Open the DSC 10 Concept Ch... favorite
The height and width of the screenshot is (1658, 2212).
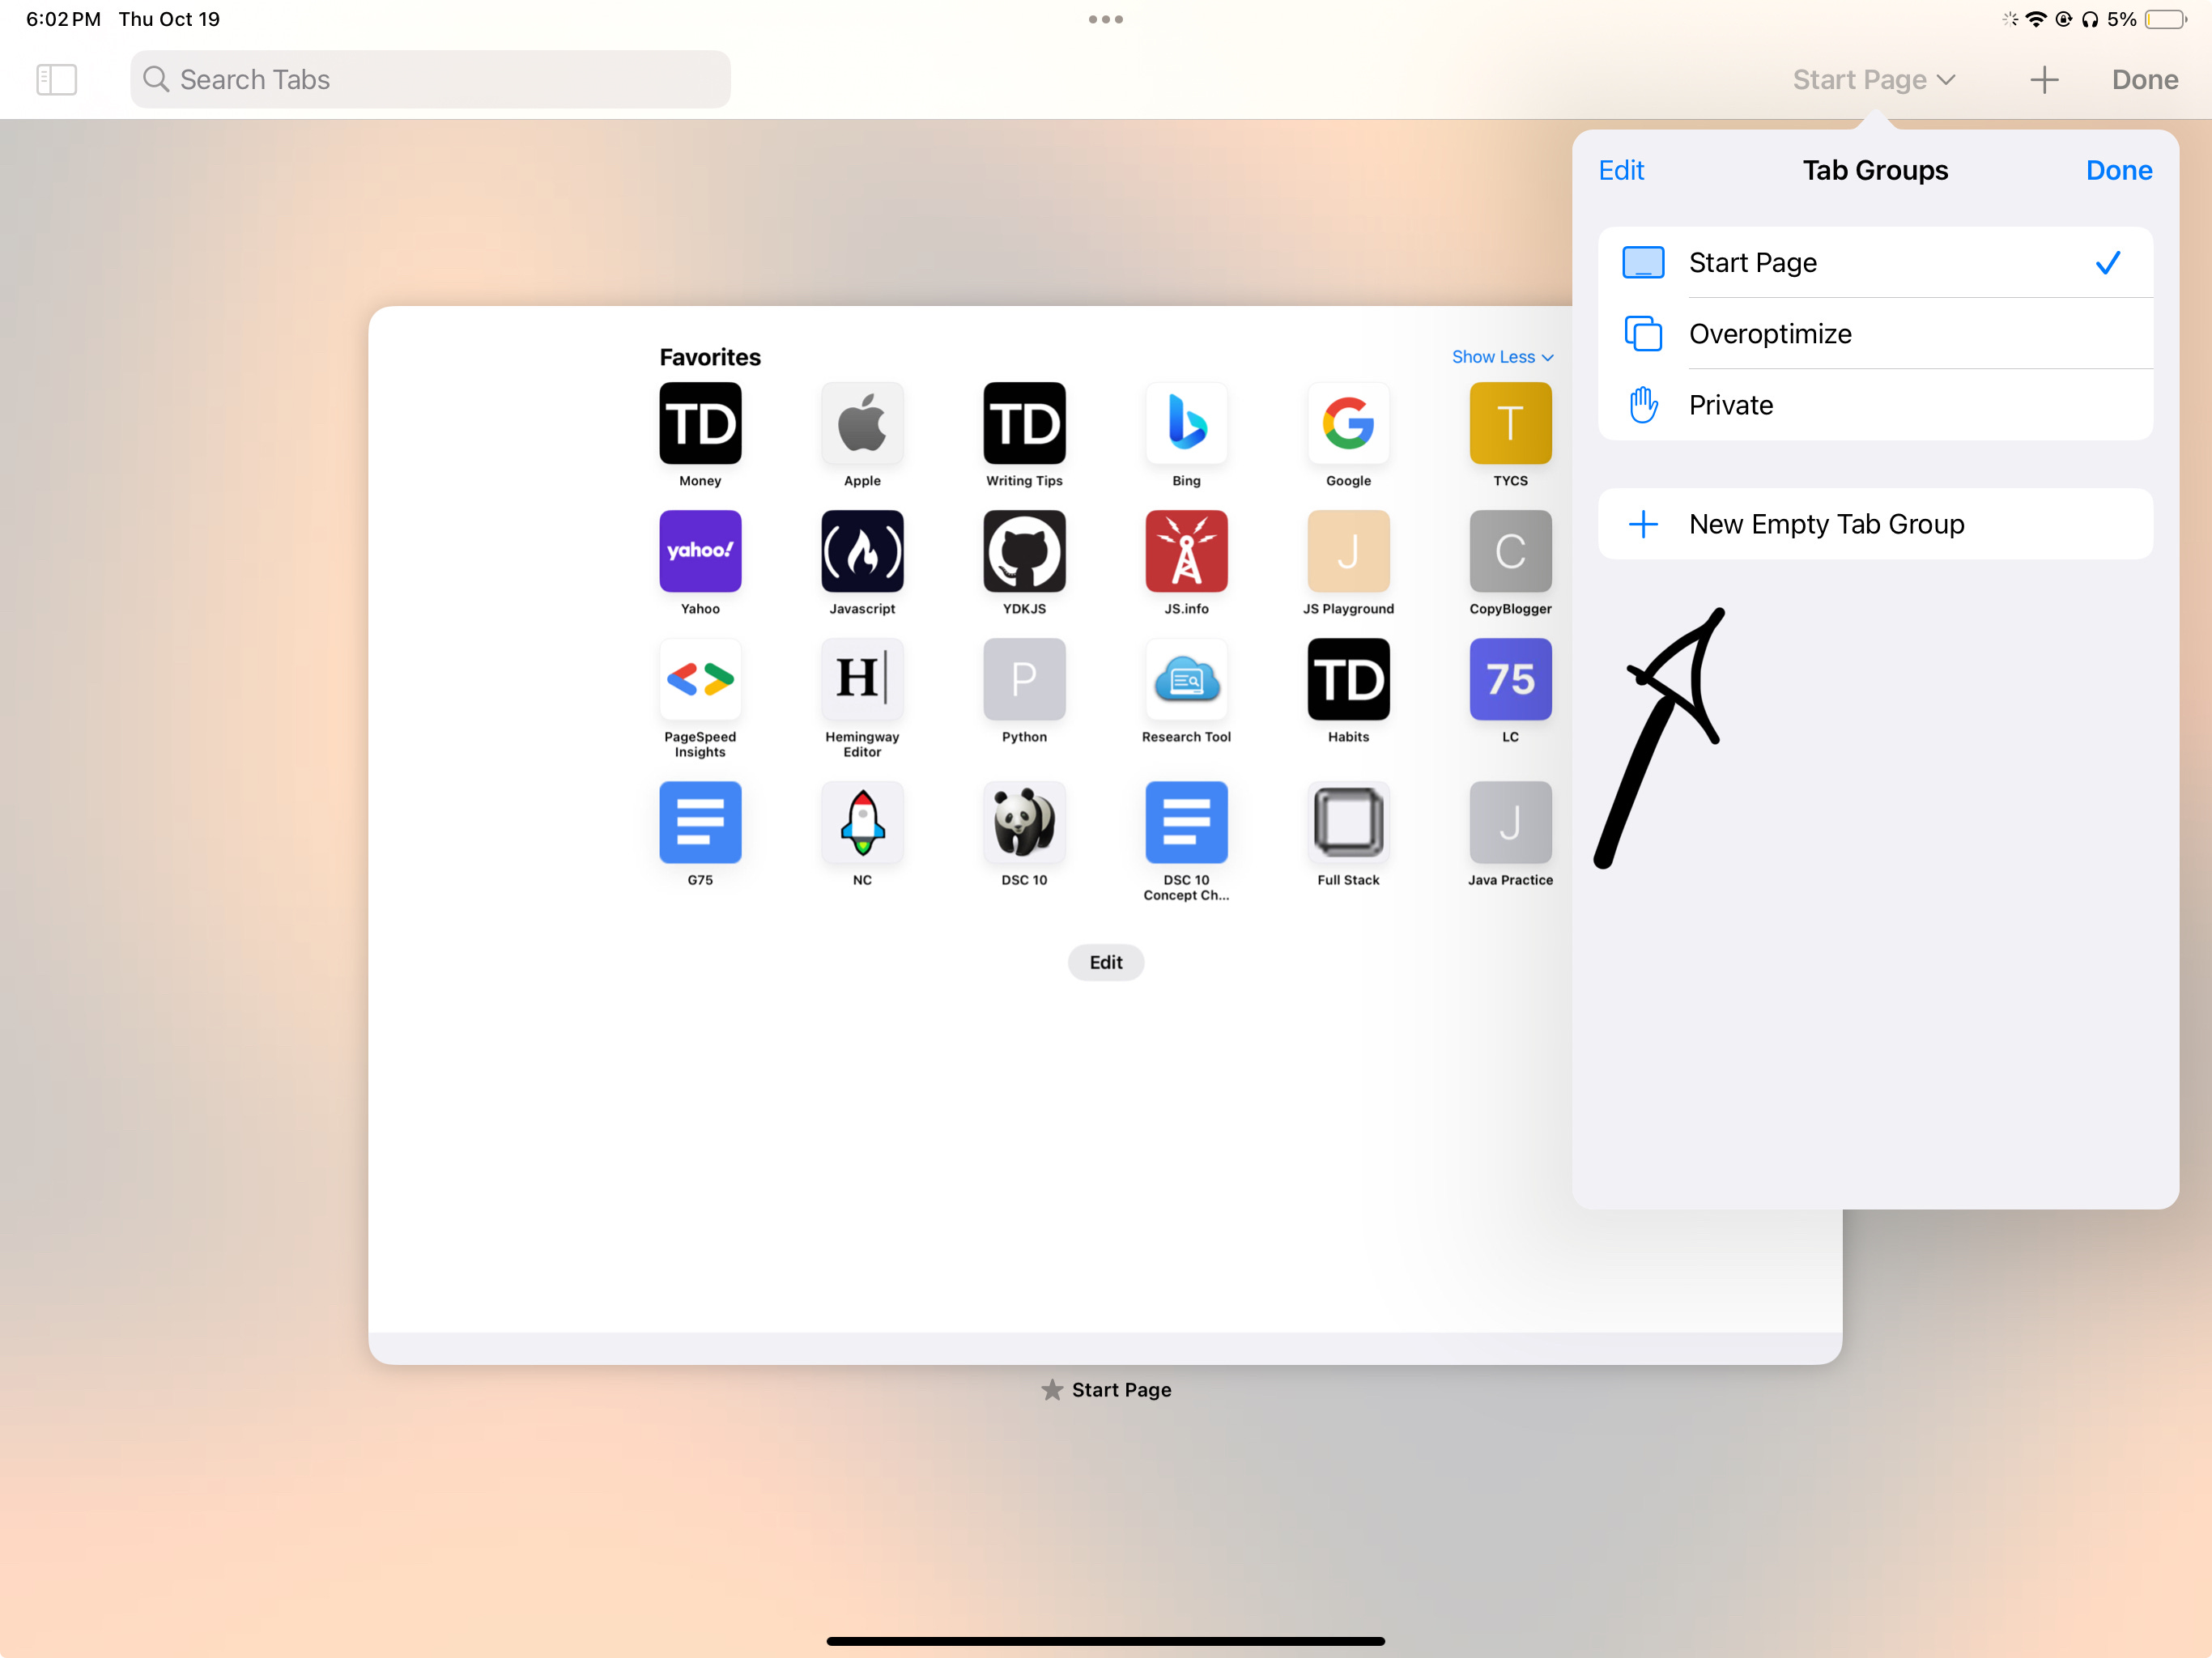coord(1186,822)
